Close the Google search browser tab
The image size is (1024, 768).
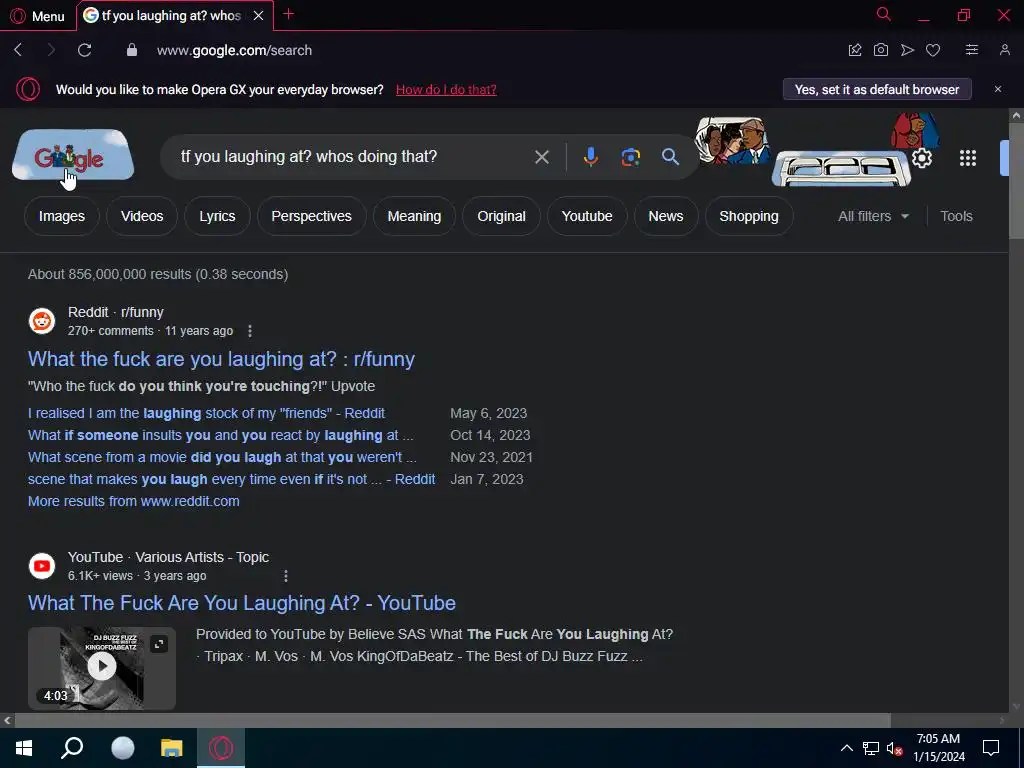click(259, 15)
